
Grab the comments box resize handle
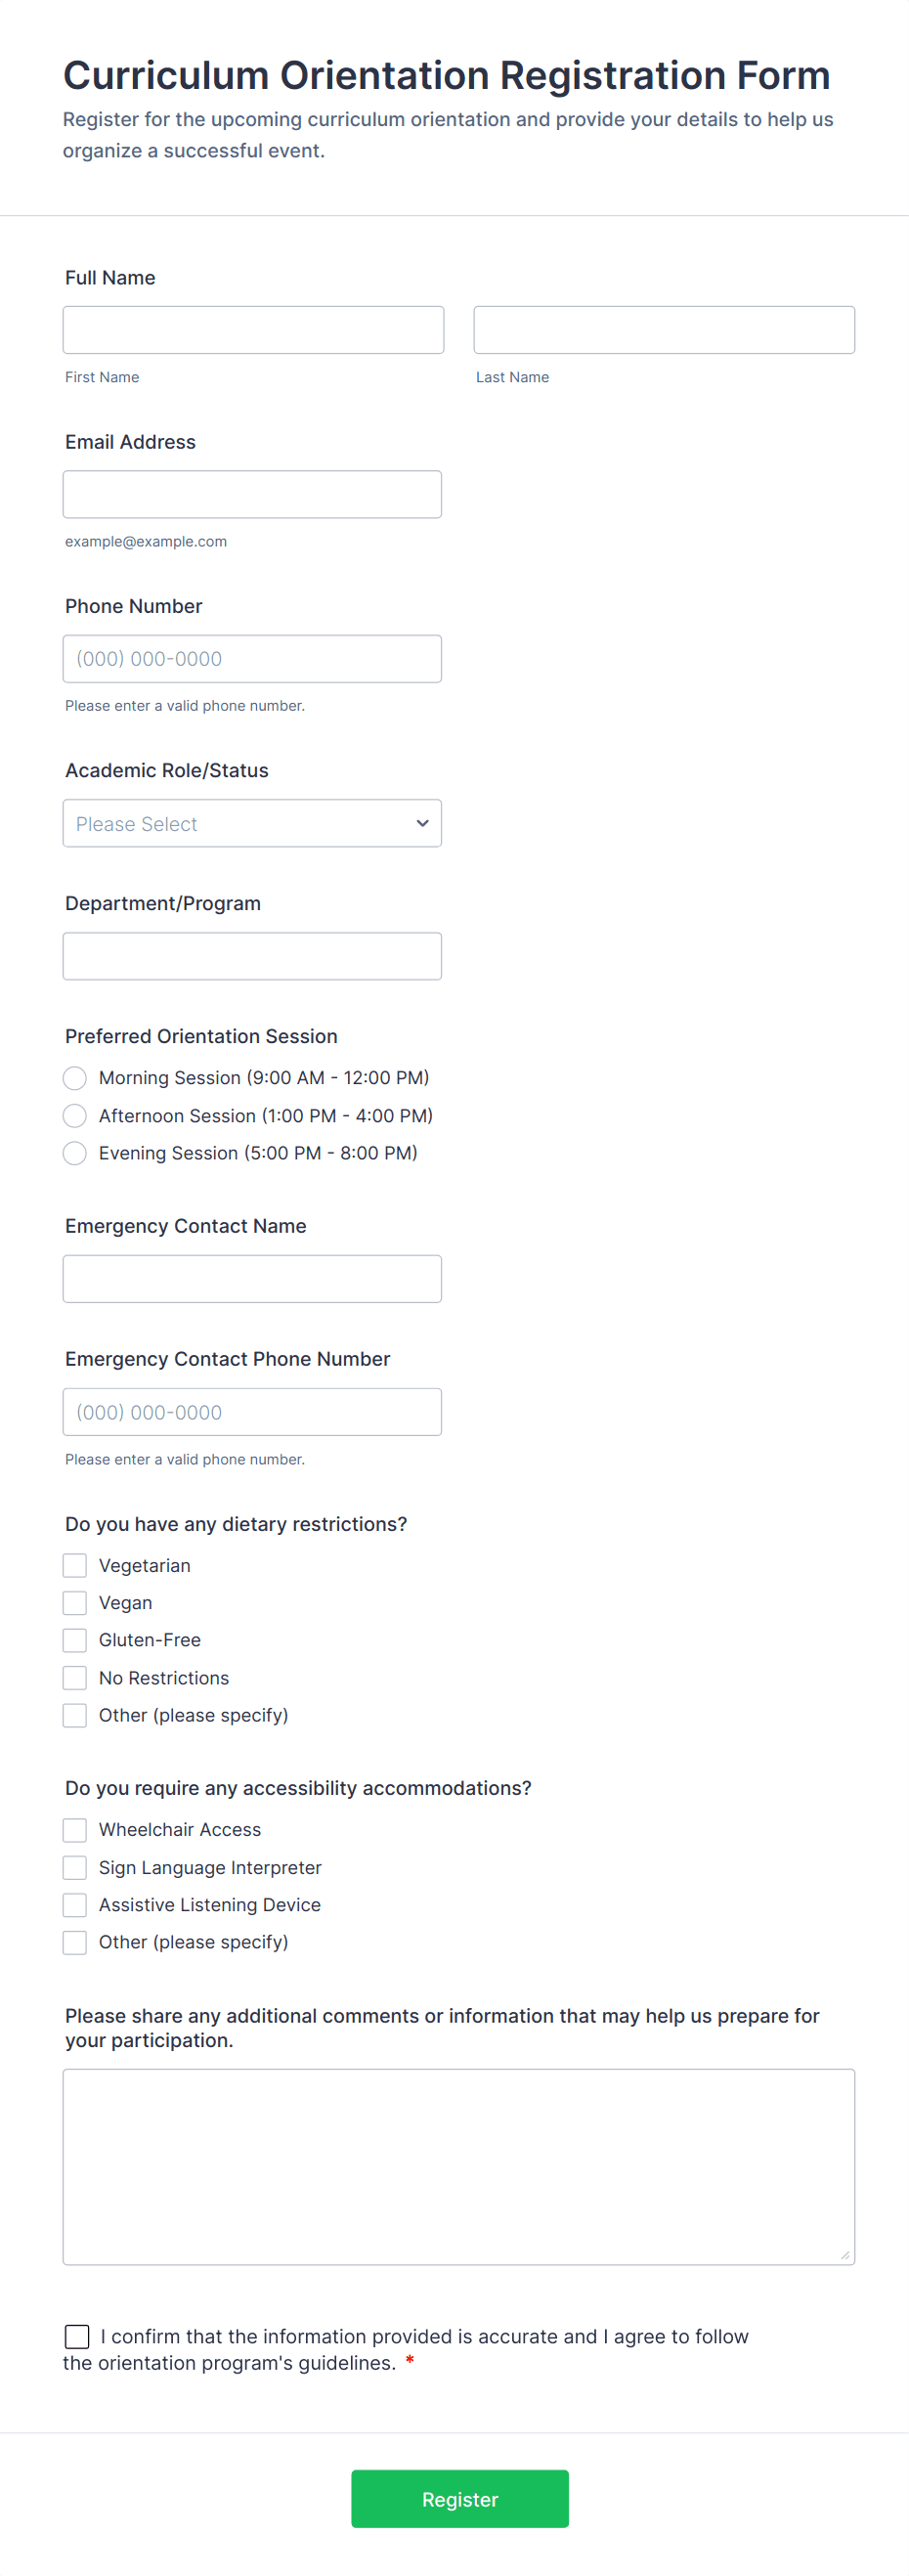(x=845, y=2255)
